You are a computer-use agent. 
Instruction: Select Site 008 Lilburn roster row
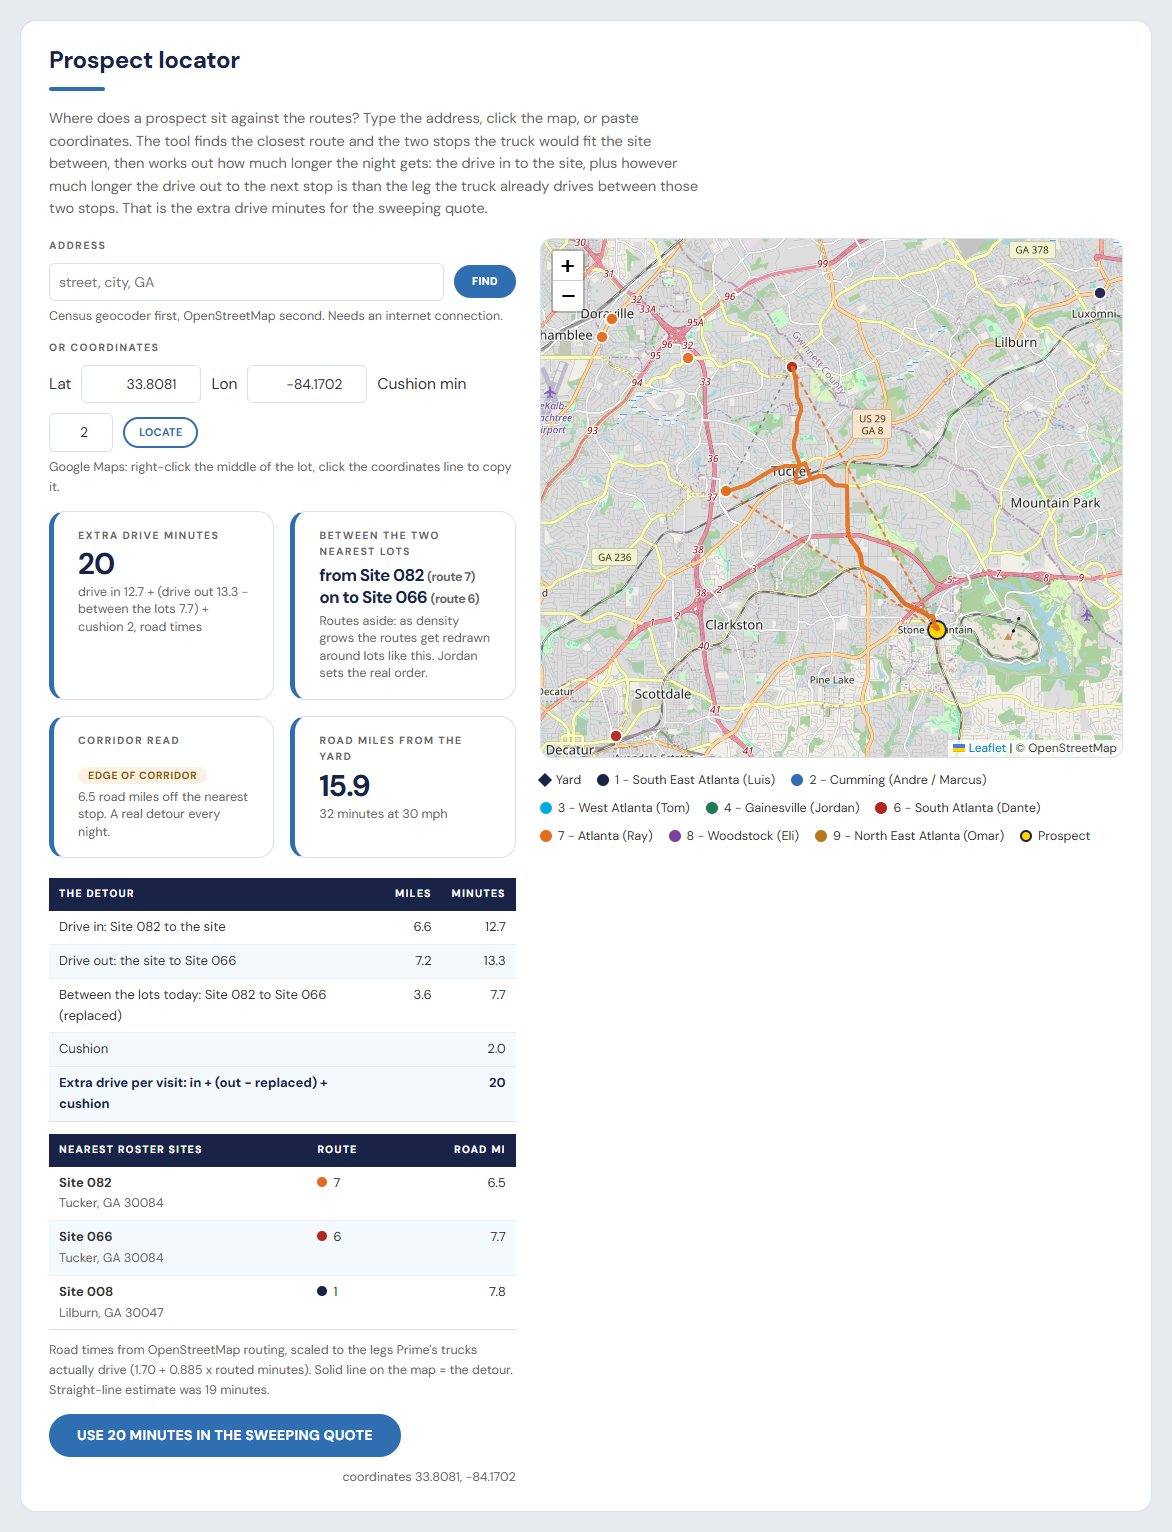point(282,1302)
